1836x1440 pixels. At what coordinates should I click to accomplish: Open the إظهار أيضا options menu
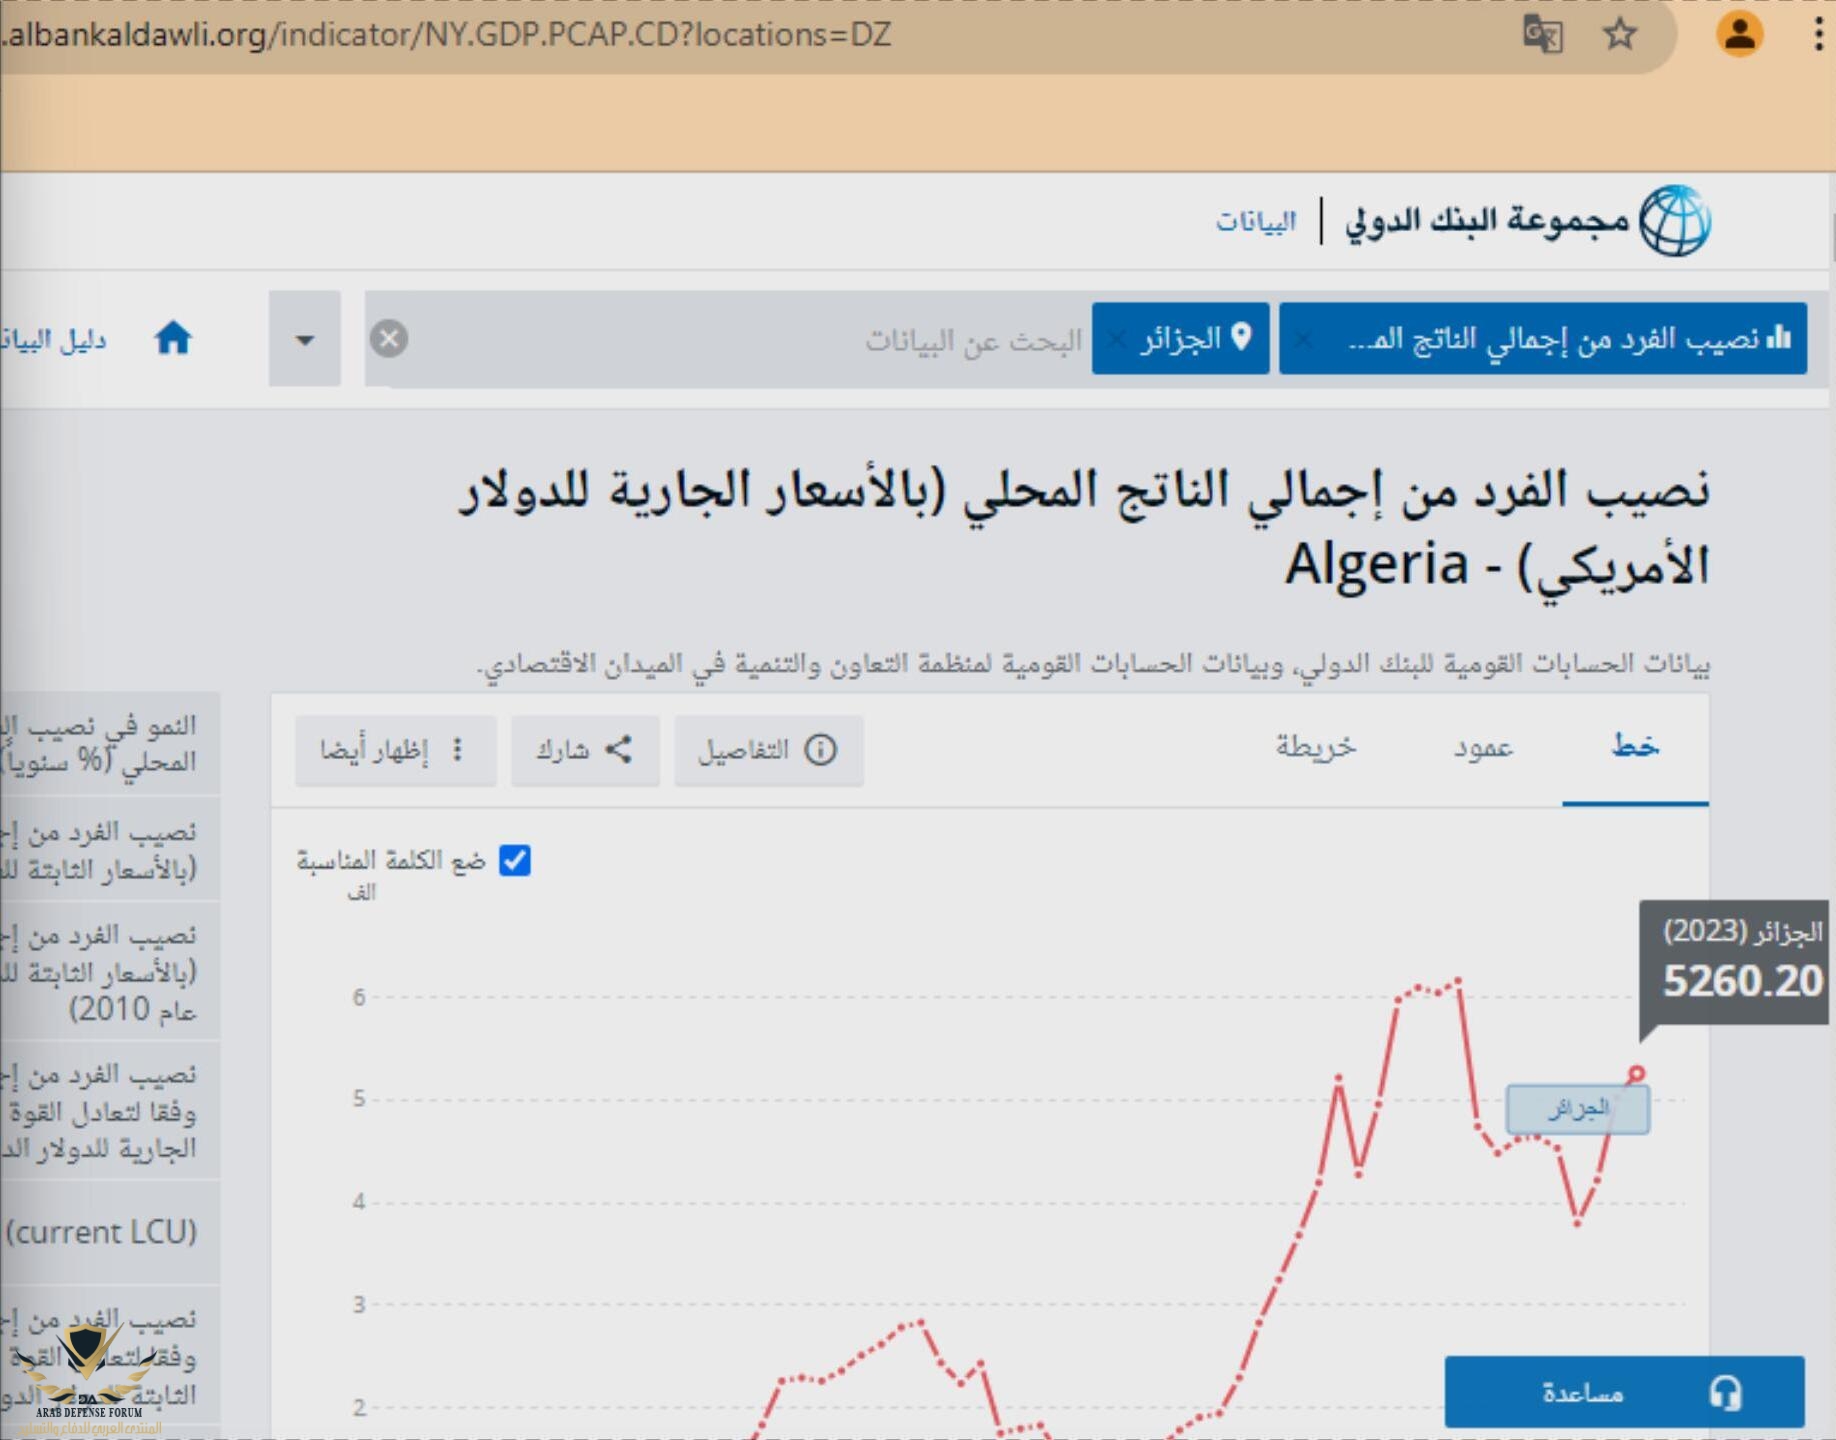[395, 750]
